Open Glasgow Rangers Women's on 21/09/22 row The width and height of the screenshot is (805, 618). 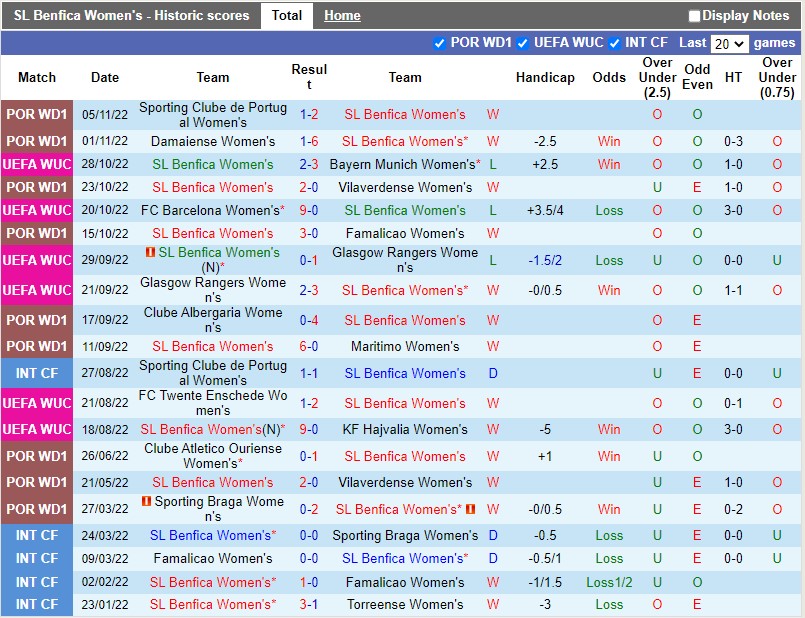[x=213, y=290]
